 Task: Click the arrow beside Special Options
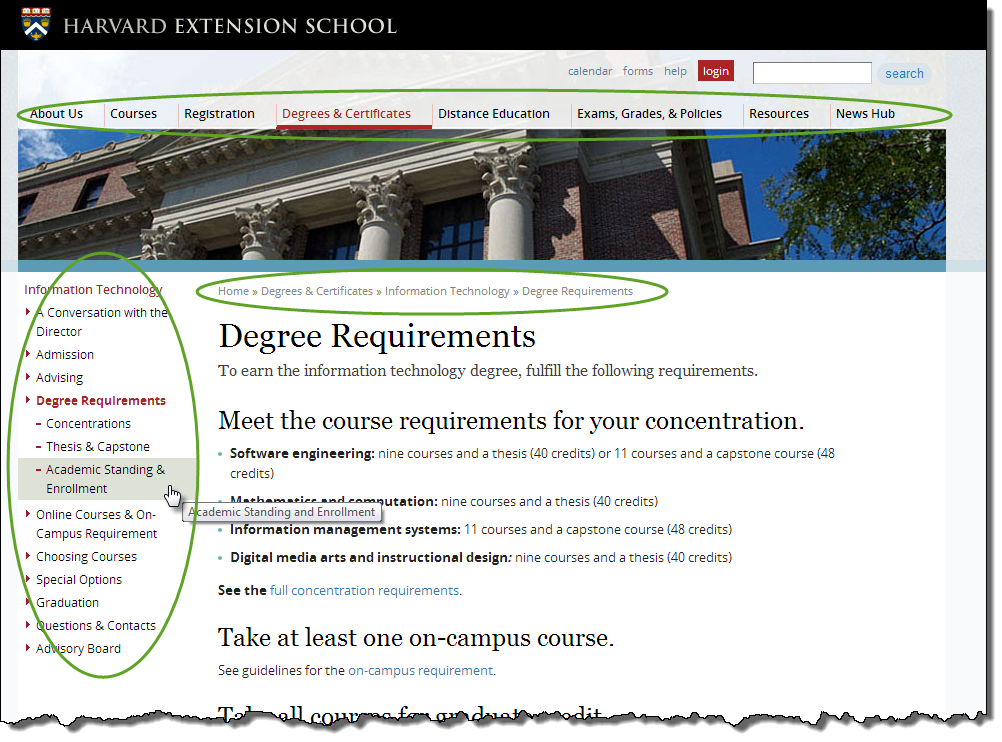click(27, 578)
